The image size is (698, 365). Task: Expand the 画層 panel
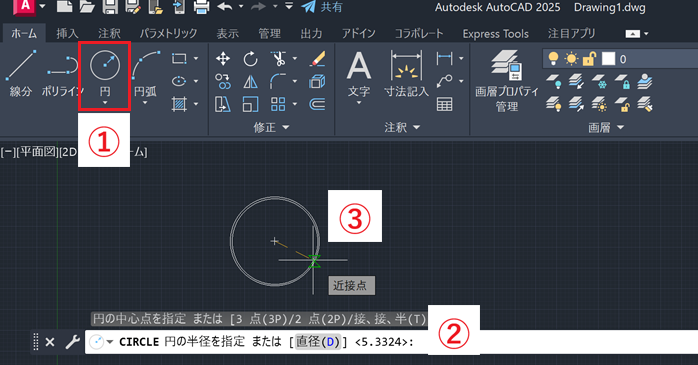(x=606, y=128)
